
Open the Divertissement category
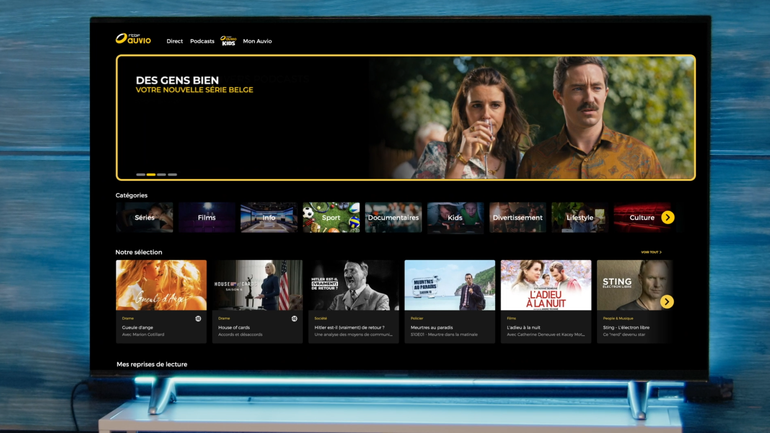518,217
